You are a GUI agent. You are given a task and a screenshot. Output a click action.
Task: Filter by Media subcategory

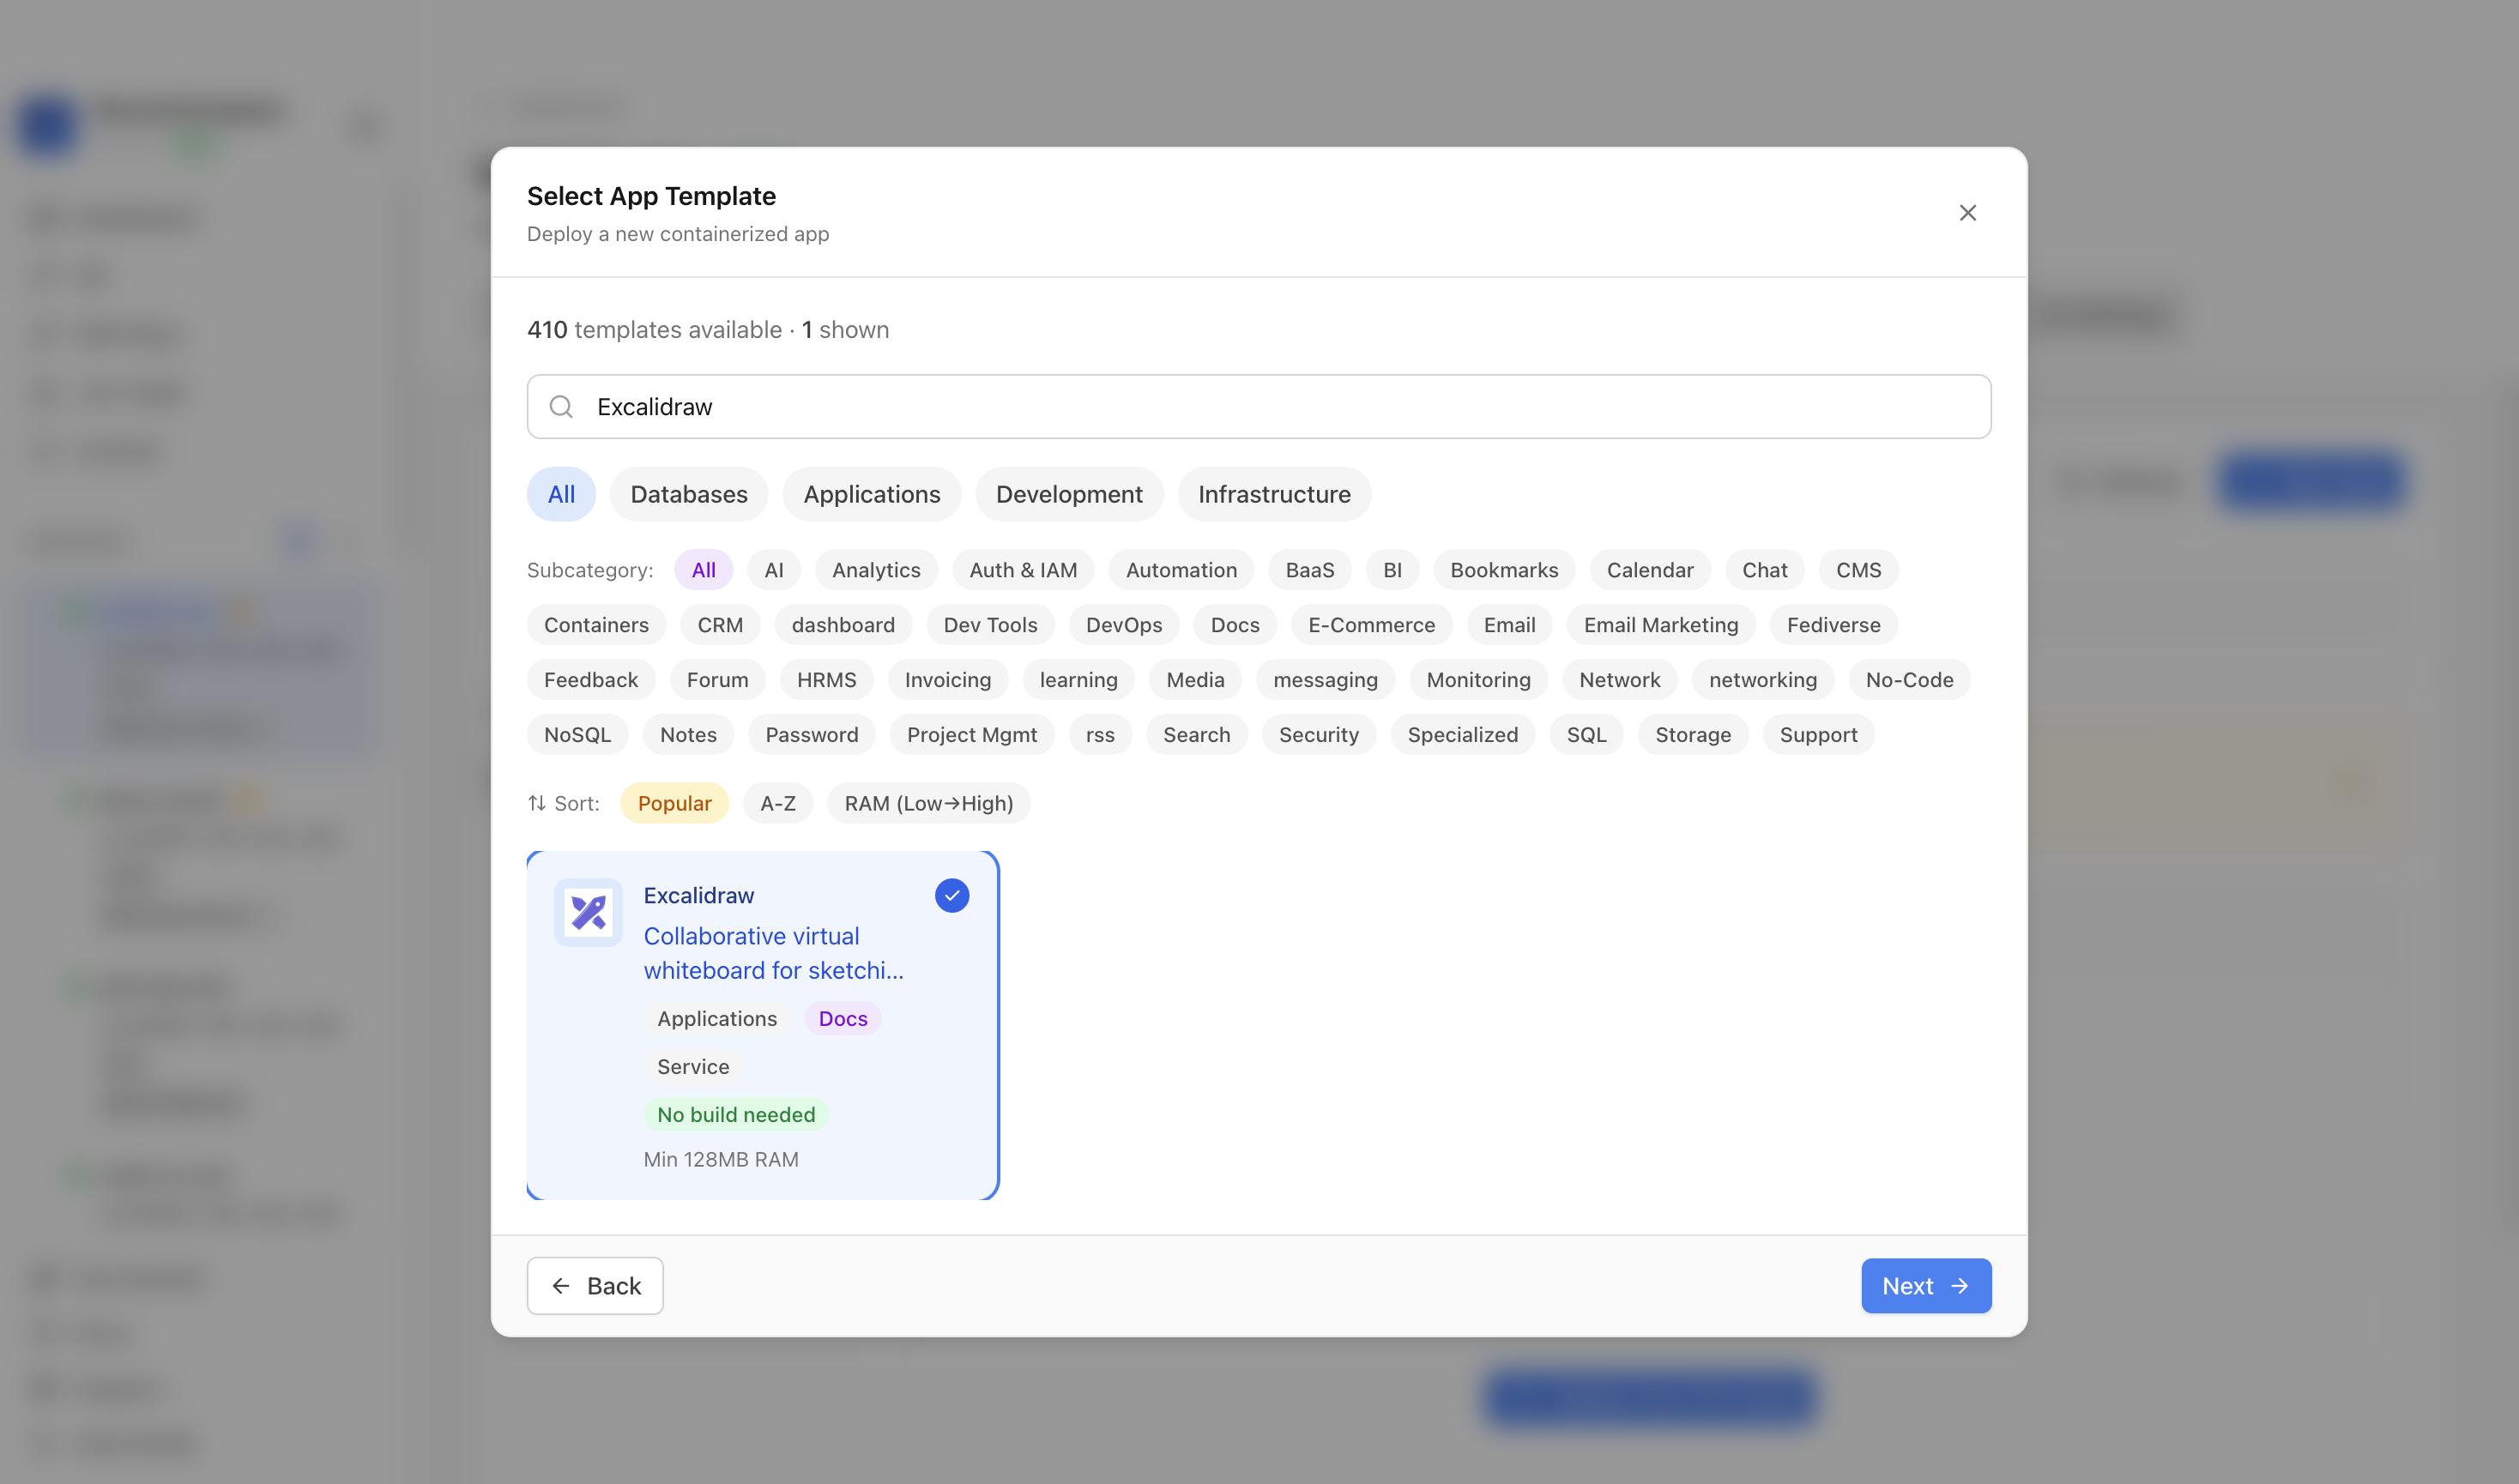click(1195, 680)
